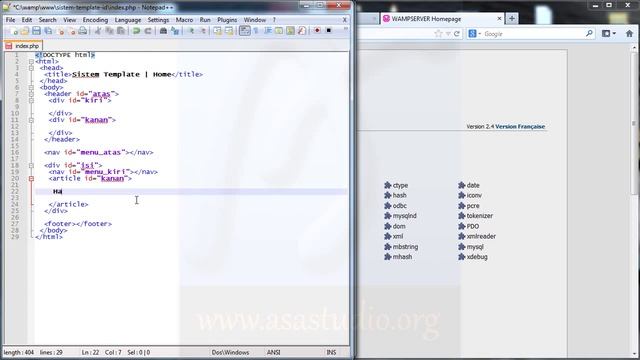
Task: Toggle the Word Wrap toolbar button
Action: tap(244, 31)
